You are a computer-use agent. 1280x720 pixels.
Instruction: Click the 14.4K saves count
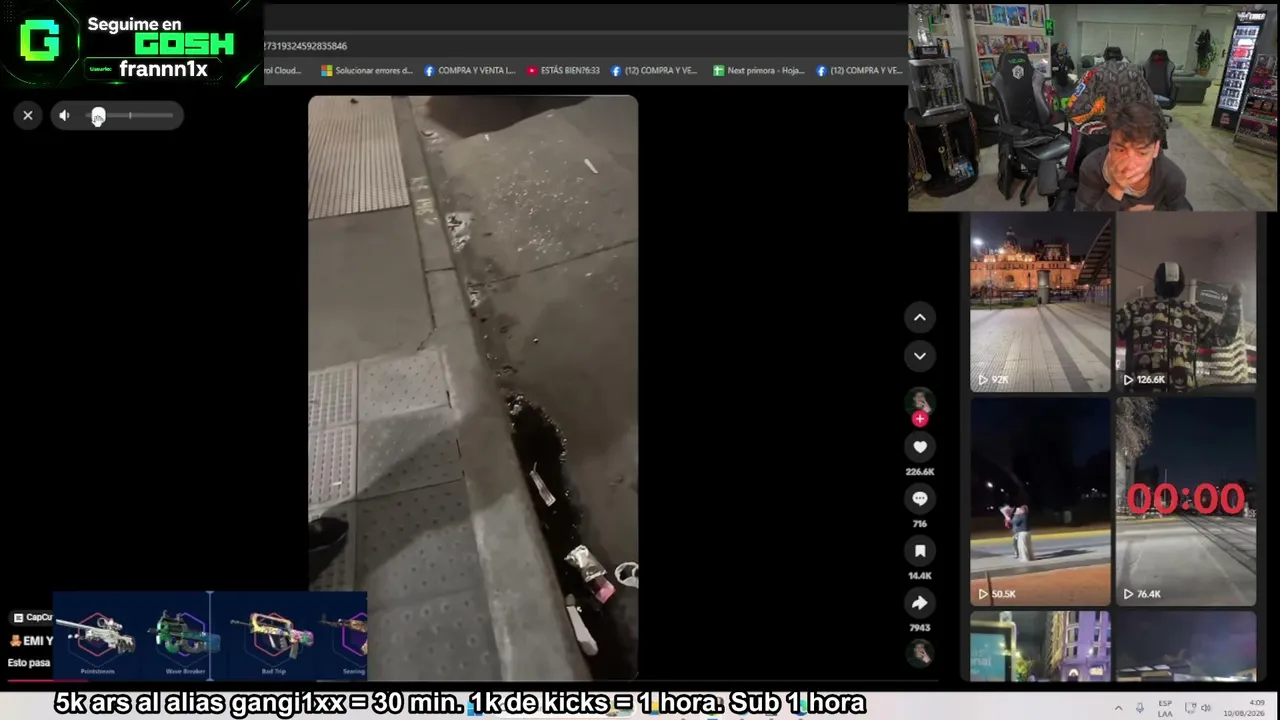point(920,576)
